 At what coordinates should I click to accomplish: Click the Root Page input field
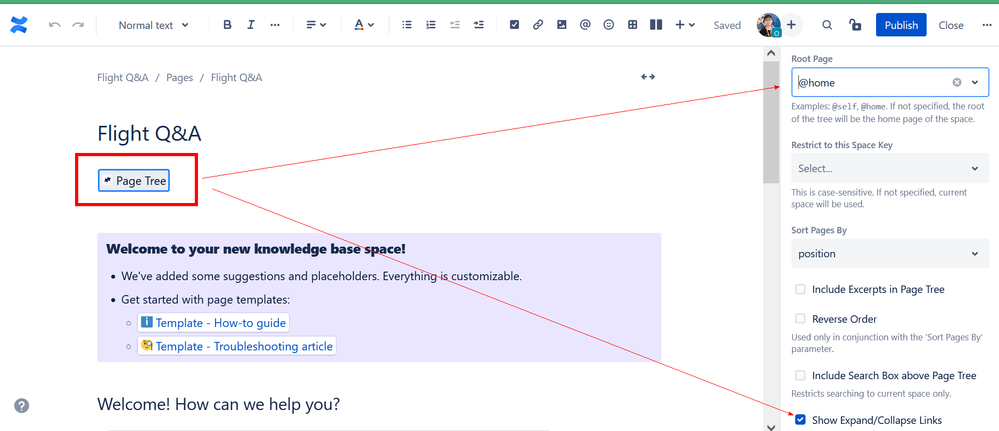pos(890,82)
